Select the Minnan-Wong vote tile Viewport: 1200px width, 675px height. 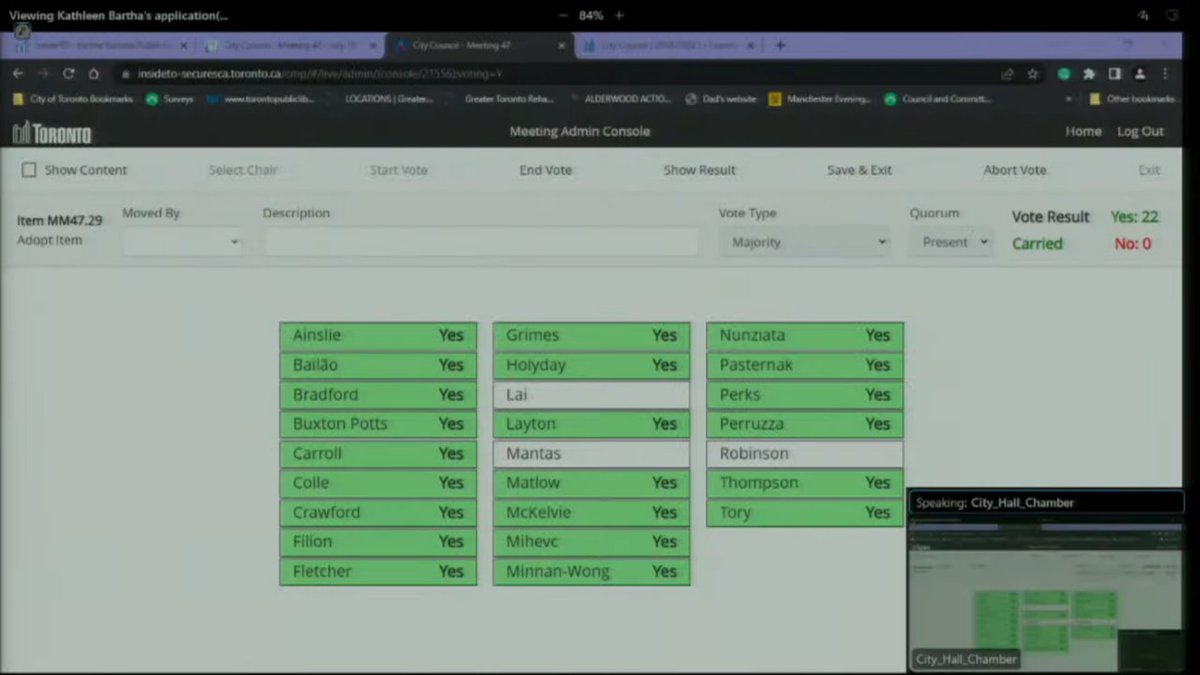(591, 572)
